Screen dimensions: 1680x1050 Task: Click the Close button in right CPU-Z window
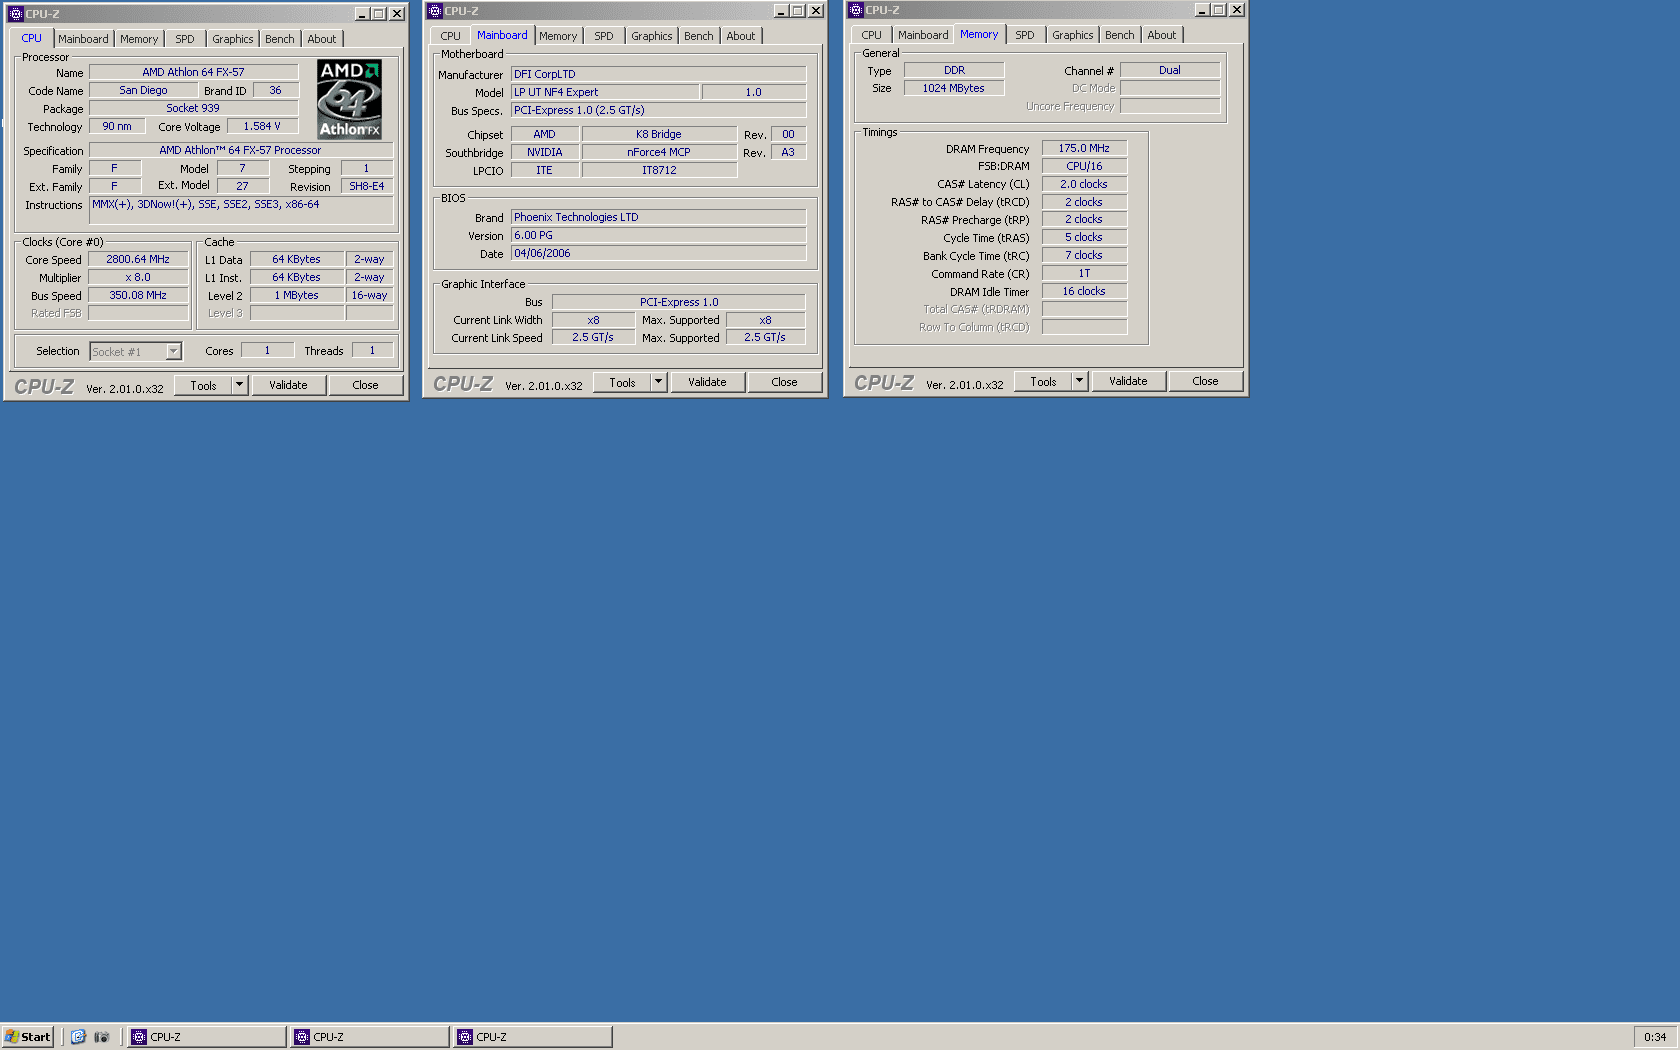pyautogui.click(x=1205, y=381)
